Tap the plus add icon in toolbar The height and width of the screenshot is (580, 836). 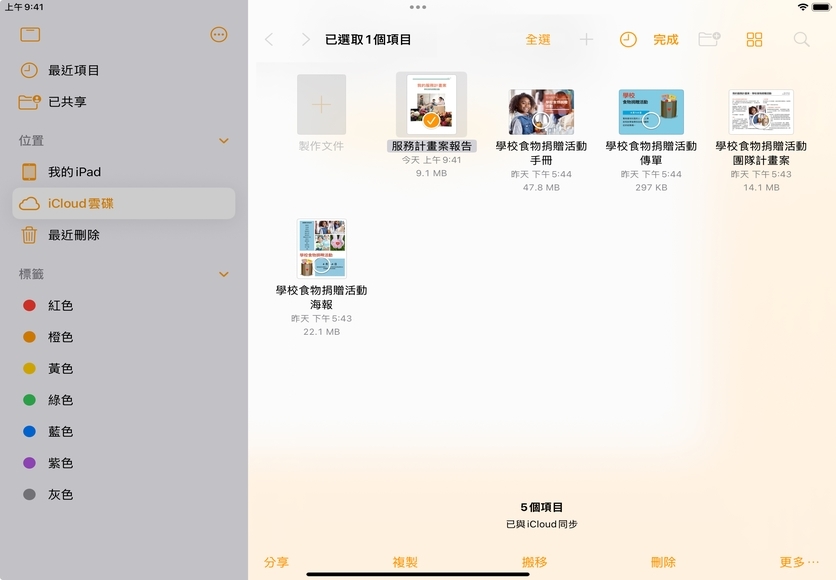coord(586,40)
